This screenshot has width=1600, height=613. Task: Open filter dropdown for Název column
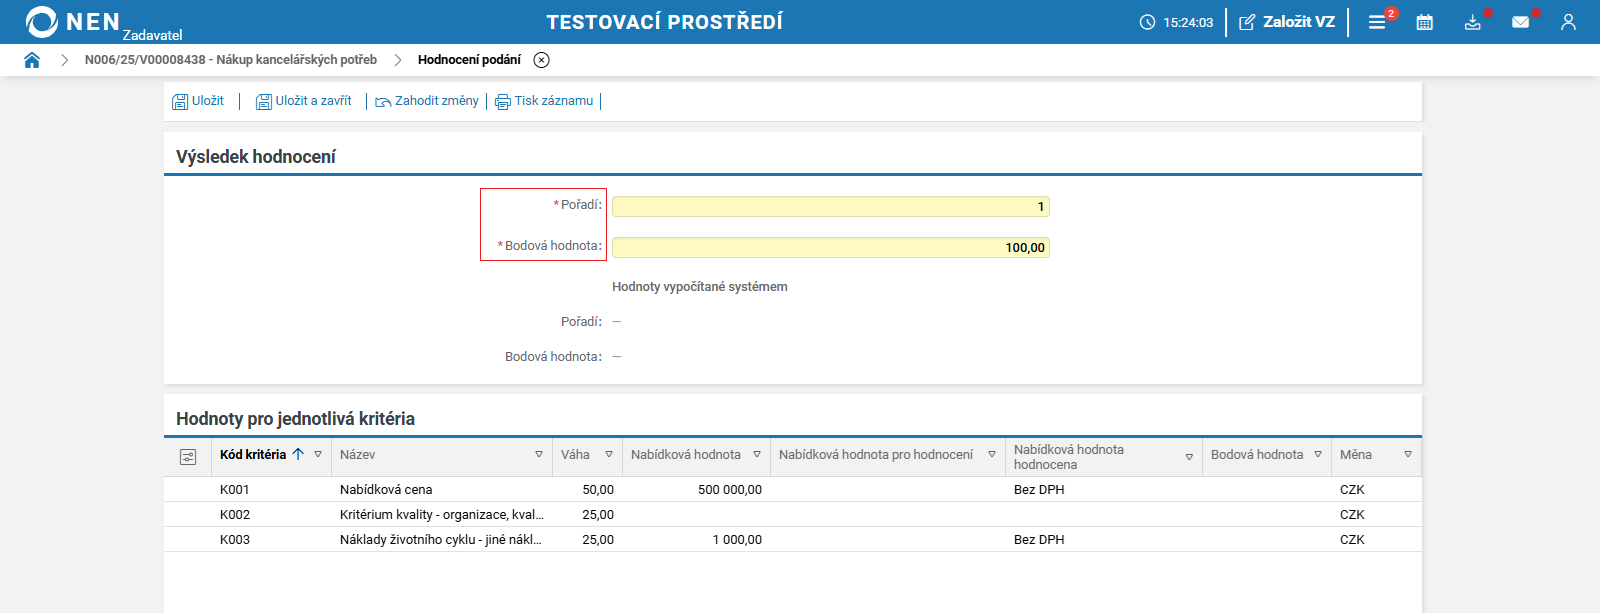click(x=539, y=455)
